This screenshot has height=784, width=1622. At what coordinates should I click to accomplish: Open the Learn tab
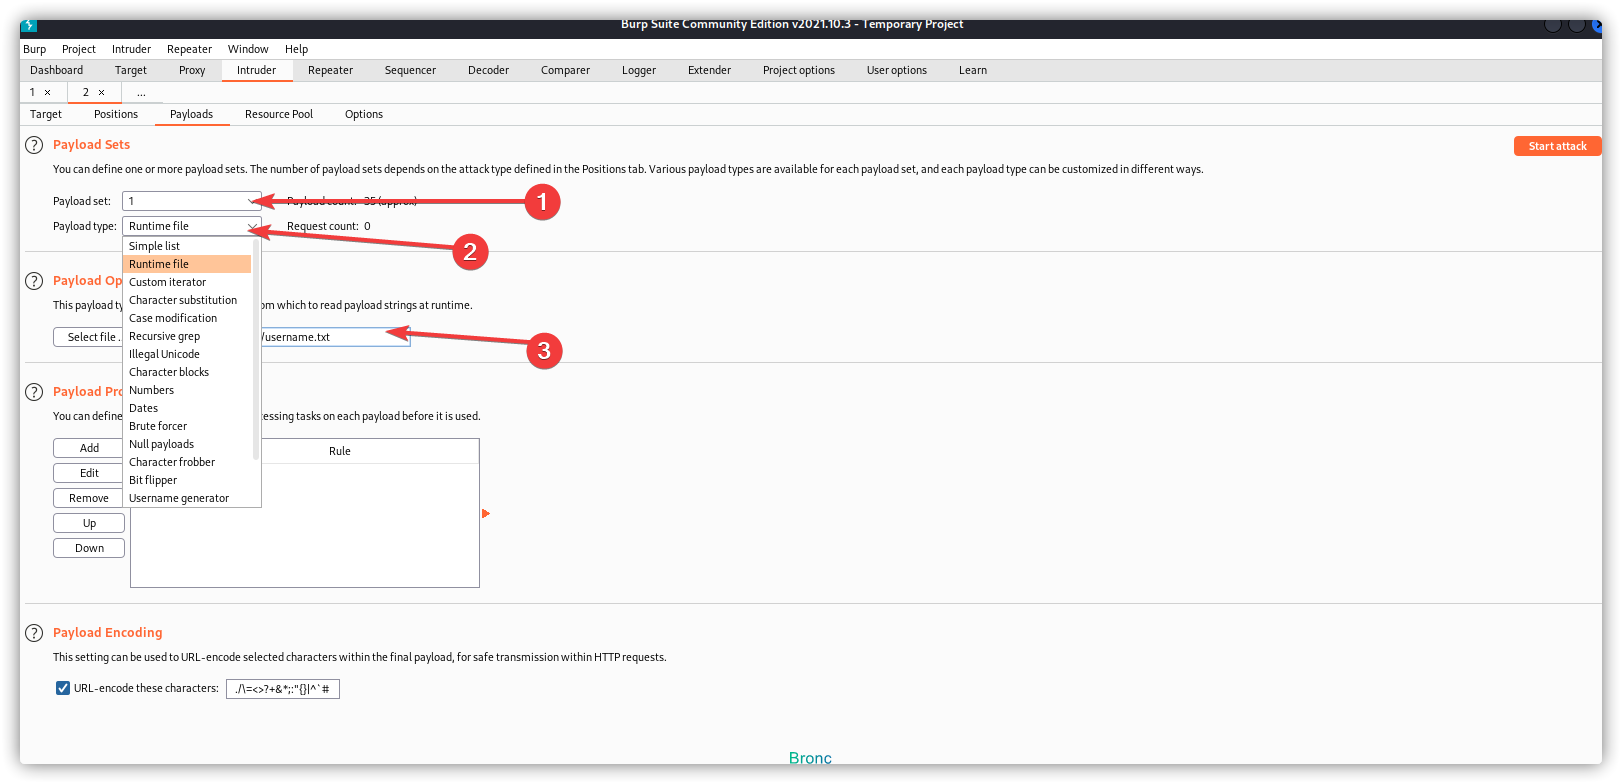tap(973, 70)
